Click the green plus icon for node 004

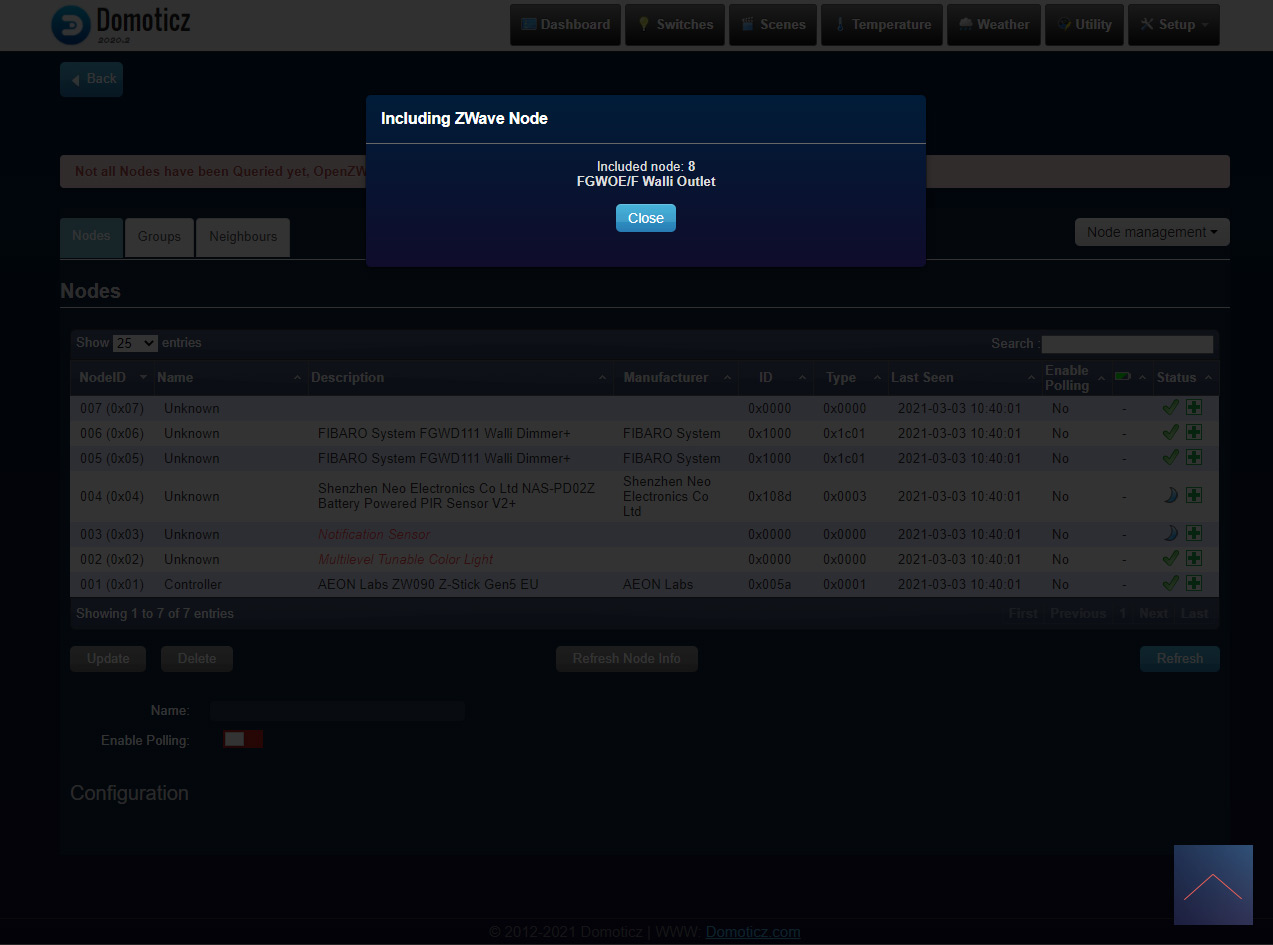tap(1194, 495)
